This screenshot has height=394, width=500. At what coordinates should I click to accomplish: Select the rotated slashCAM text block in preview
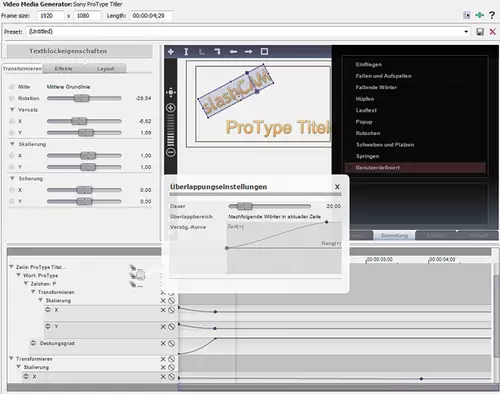pos(236,91)
